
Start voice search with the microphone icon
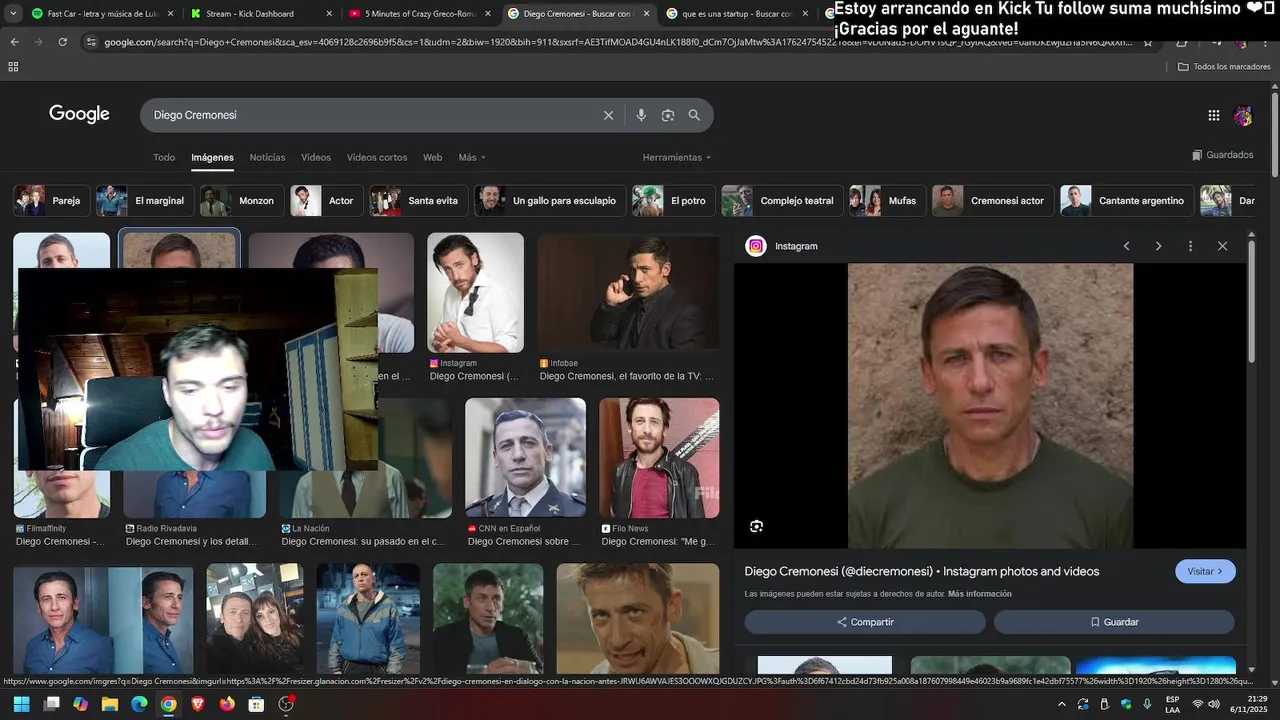pos(641,115)
